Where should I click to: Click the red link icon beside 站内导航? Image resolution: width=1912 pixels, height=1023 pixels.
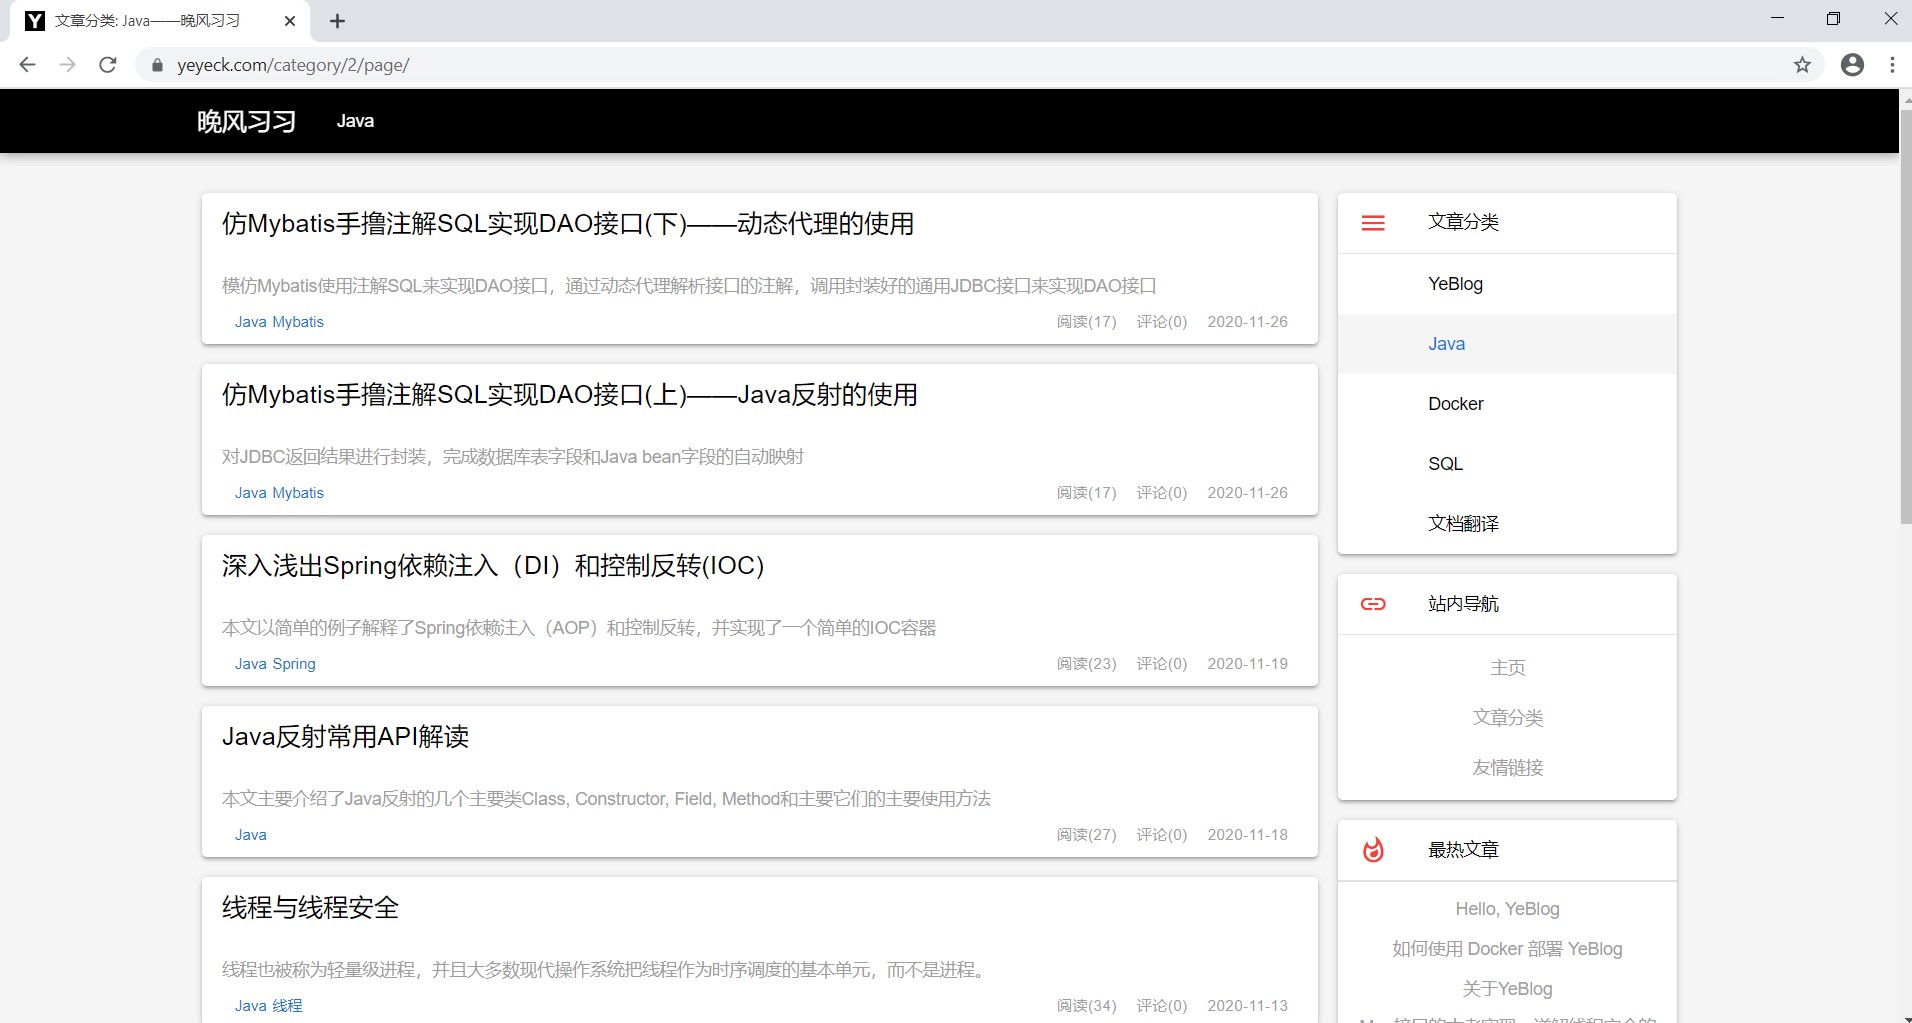[x=1373, y=604]
